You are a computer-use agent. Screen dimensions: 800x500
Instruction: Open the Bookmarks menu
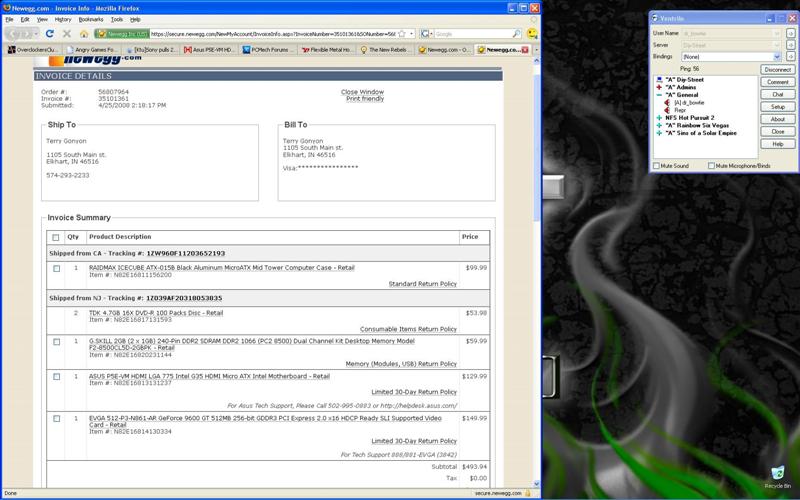(x=90, y=19)
